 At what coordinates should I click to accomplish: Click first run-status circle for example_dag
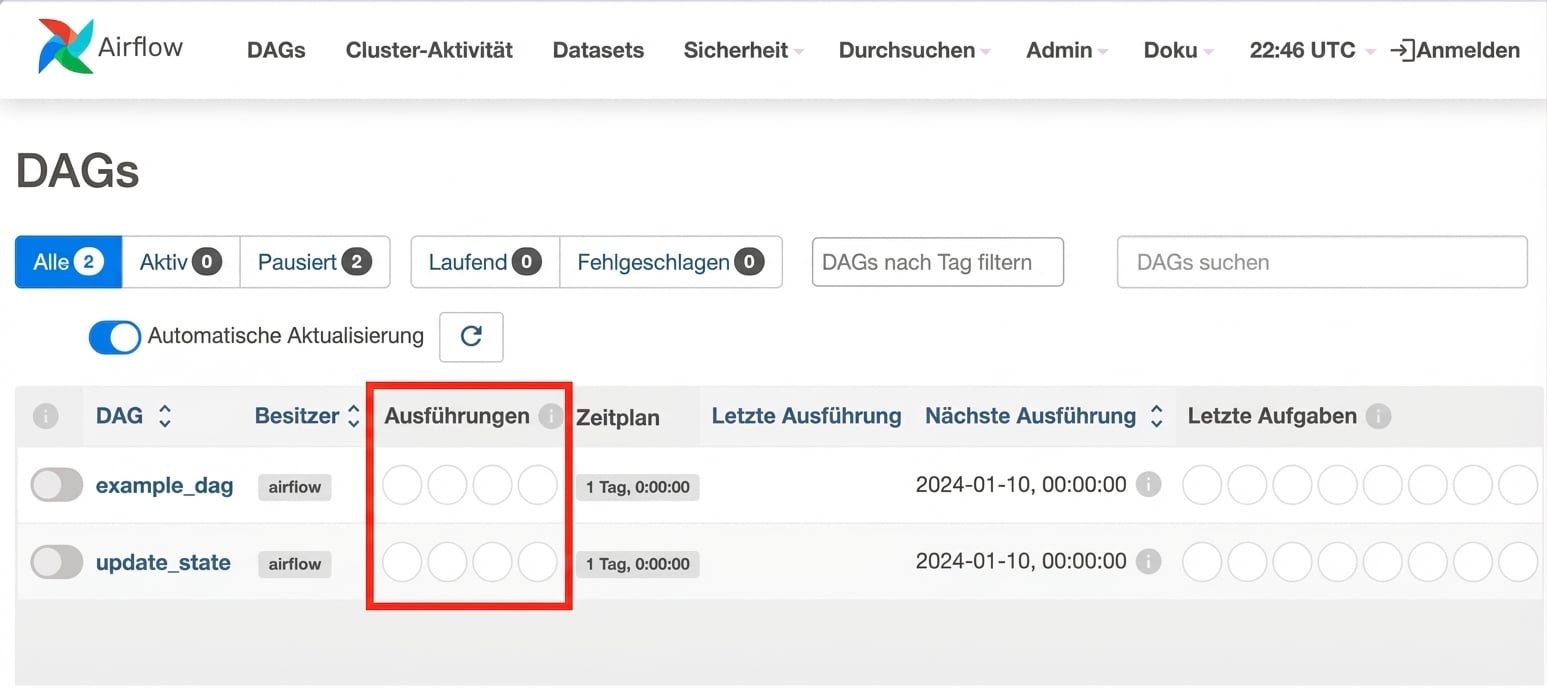tap(402, 485)
